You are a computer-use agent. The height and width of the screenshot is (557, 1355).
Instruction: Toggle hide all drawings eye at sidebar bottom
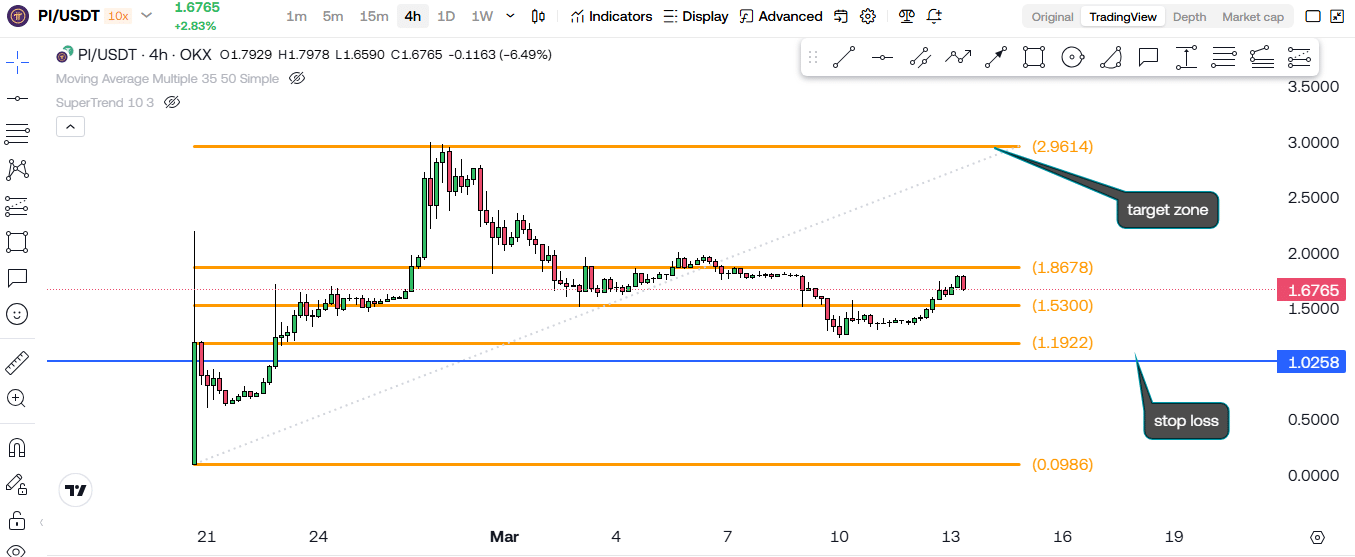(x=17, y=550)
